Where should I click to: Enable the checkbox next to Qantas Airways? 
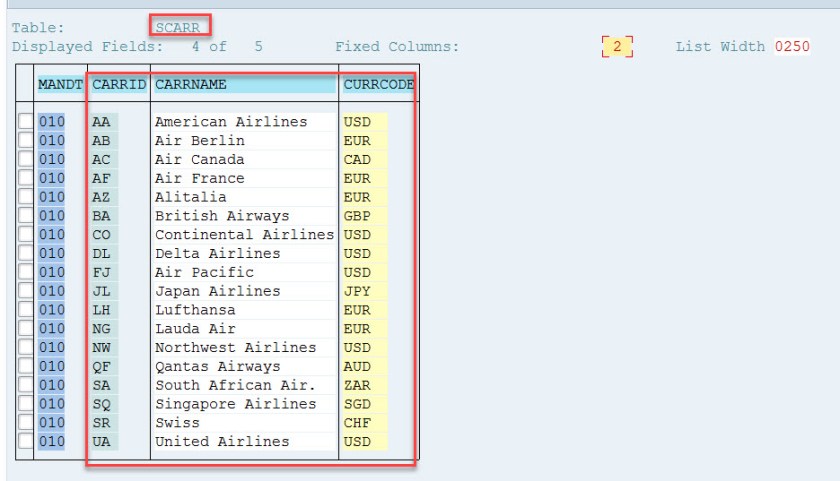click(26, 367)
